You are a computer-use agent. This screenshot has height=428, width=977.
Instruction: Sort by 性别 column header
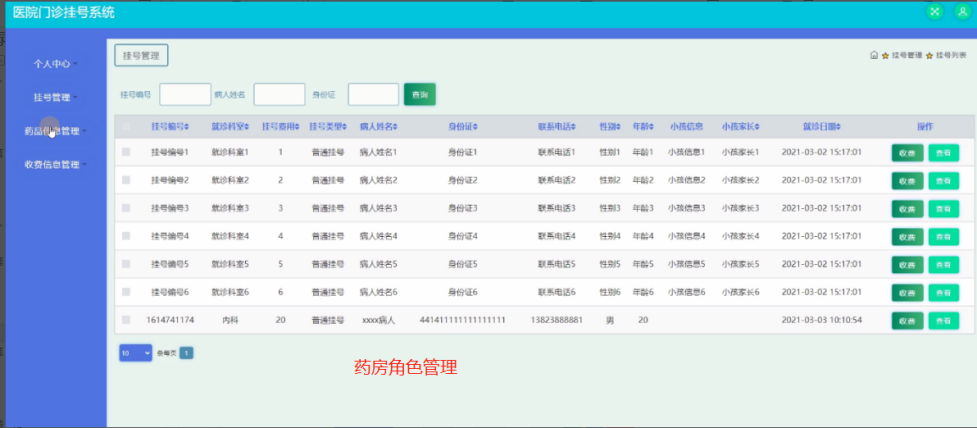coord(609,126)
